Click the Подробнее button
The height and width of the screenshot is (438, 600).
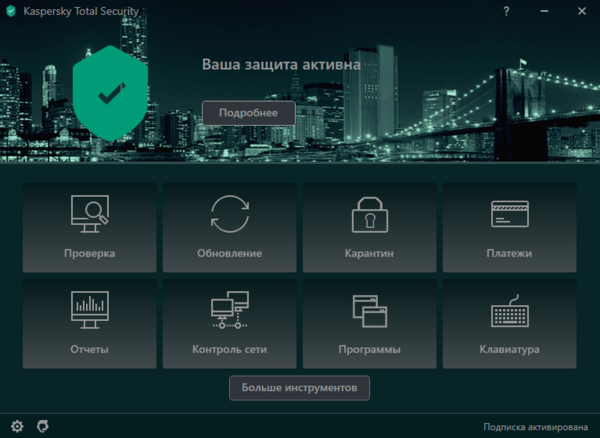(x=249, y=113)
